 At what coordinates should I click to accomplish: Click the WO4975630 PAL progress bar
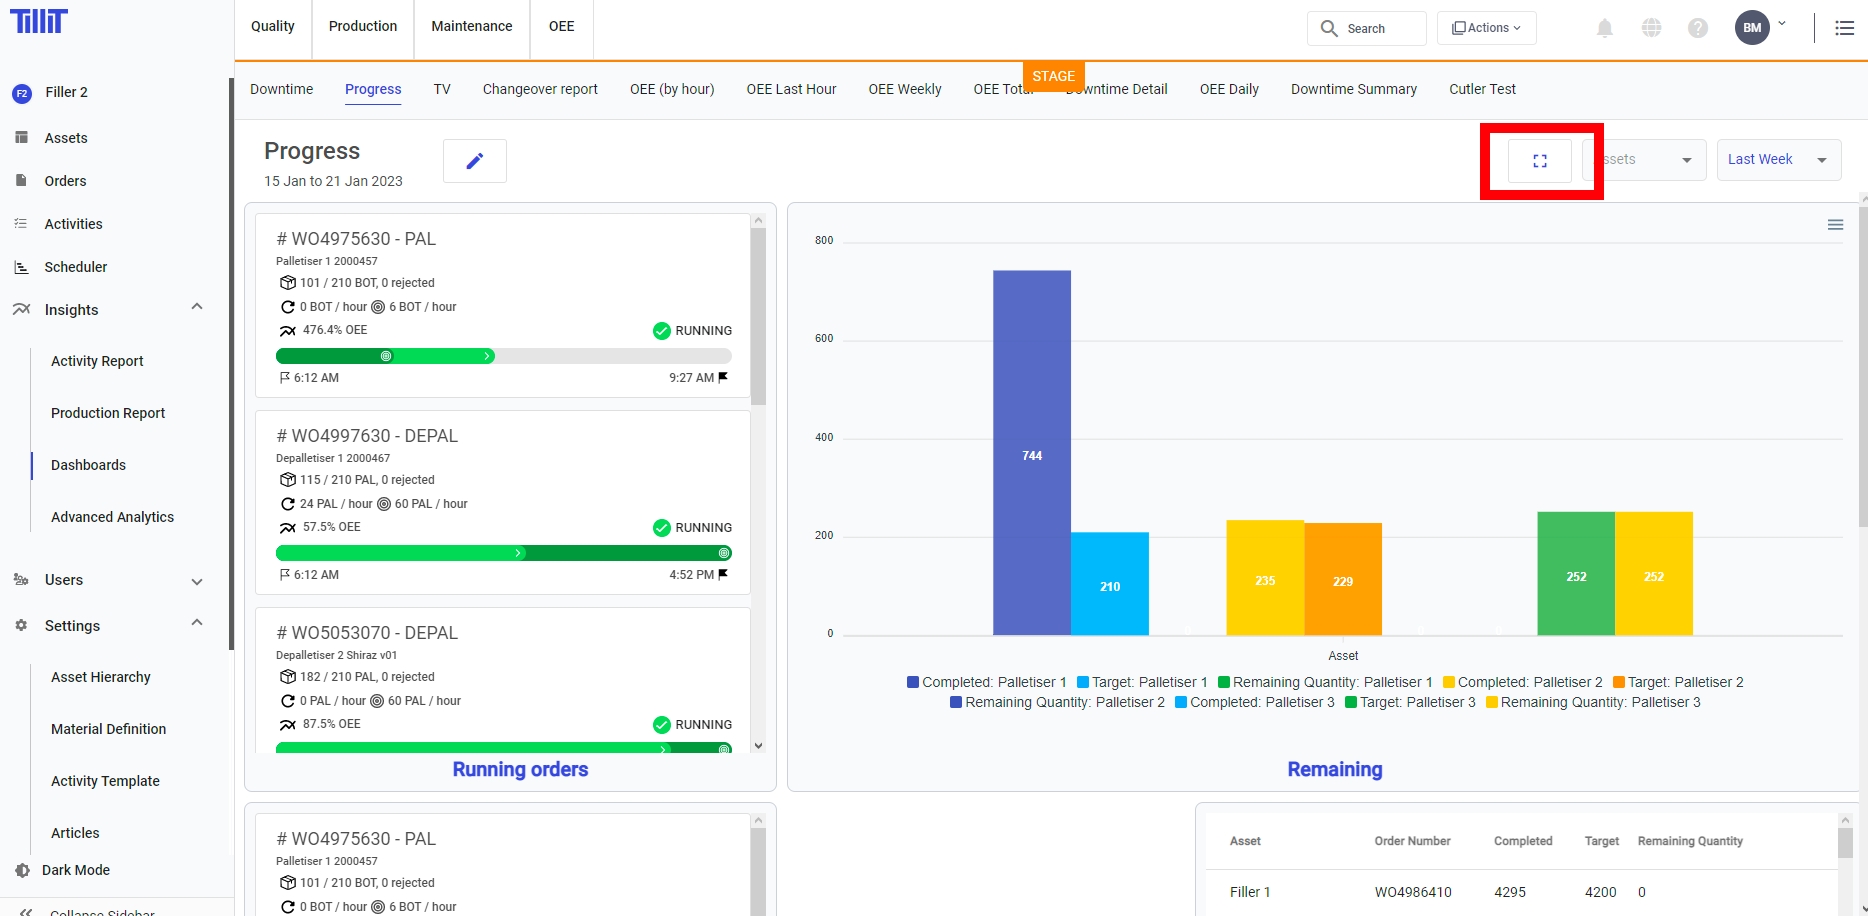503,356
